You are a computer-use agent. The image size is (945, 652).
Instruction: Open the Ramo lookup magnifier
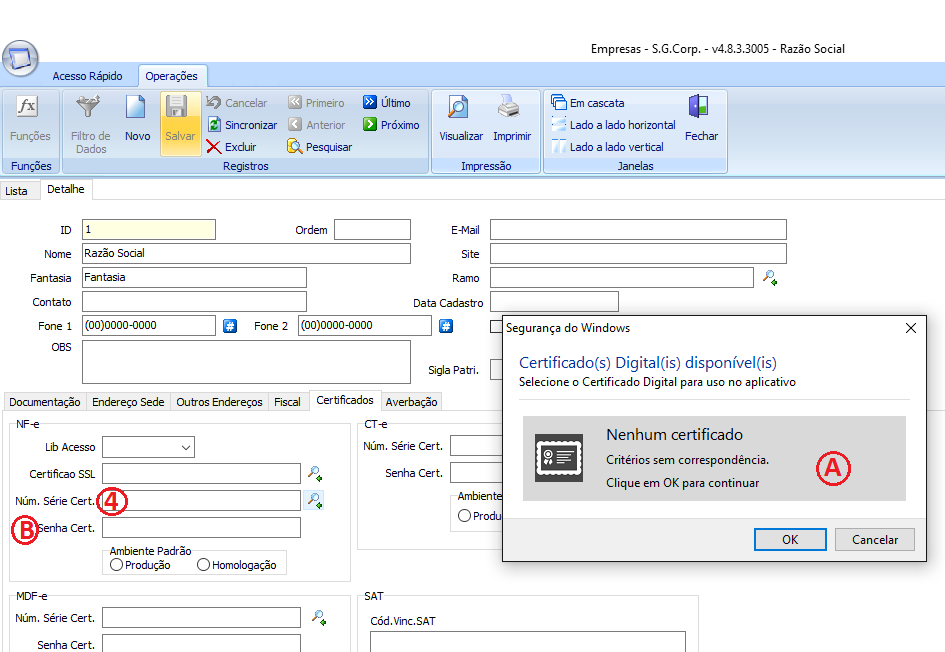770,278
